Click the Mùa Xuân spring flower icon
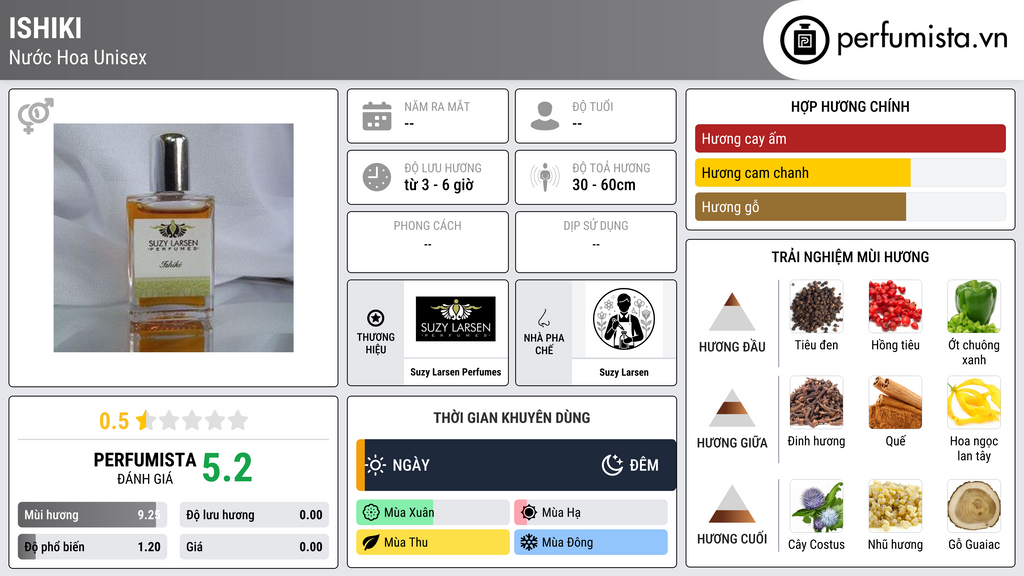Image resolution: width=1024 pixels, height=576 pixels. 371,513
